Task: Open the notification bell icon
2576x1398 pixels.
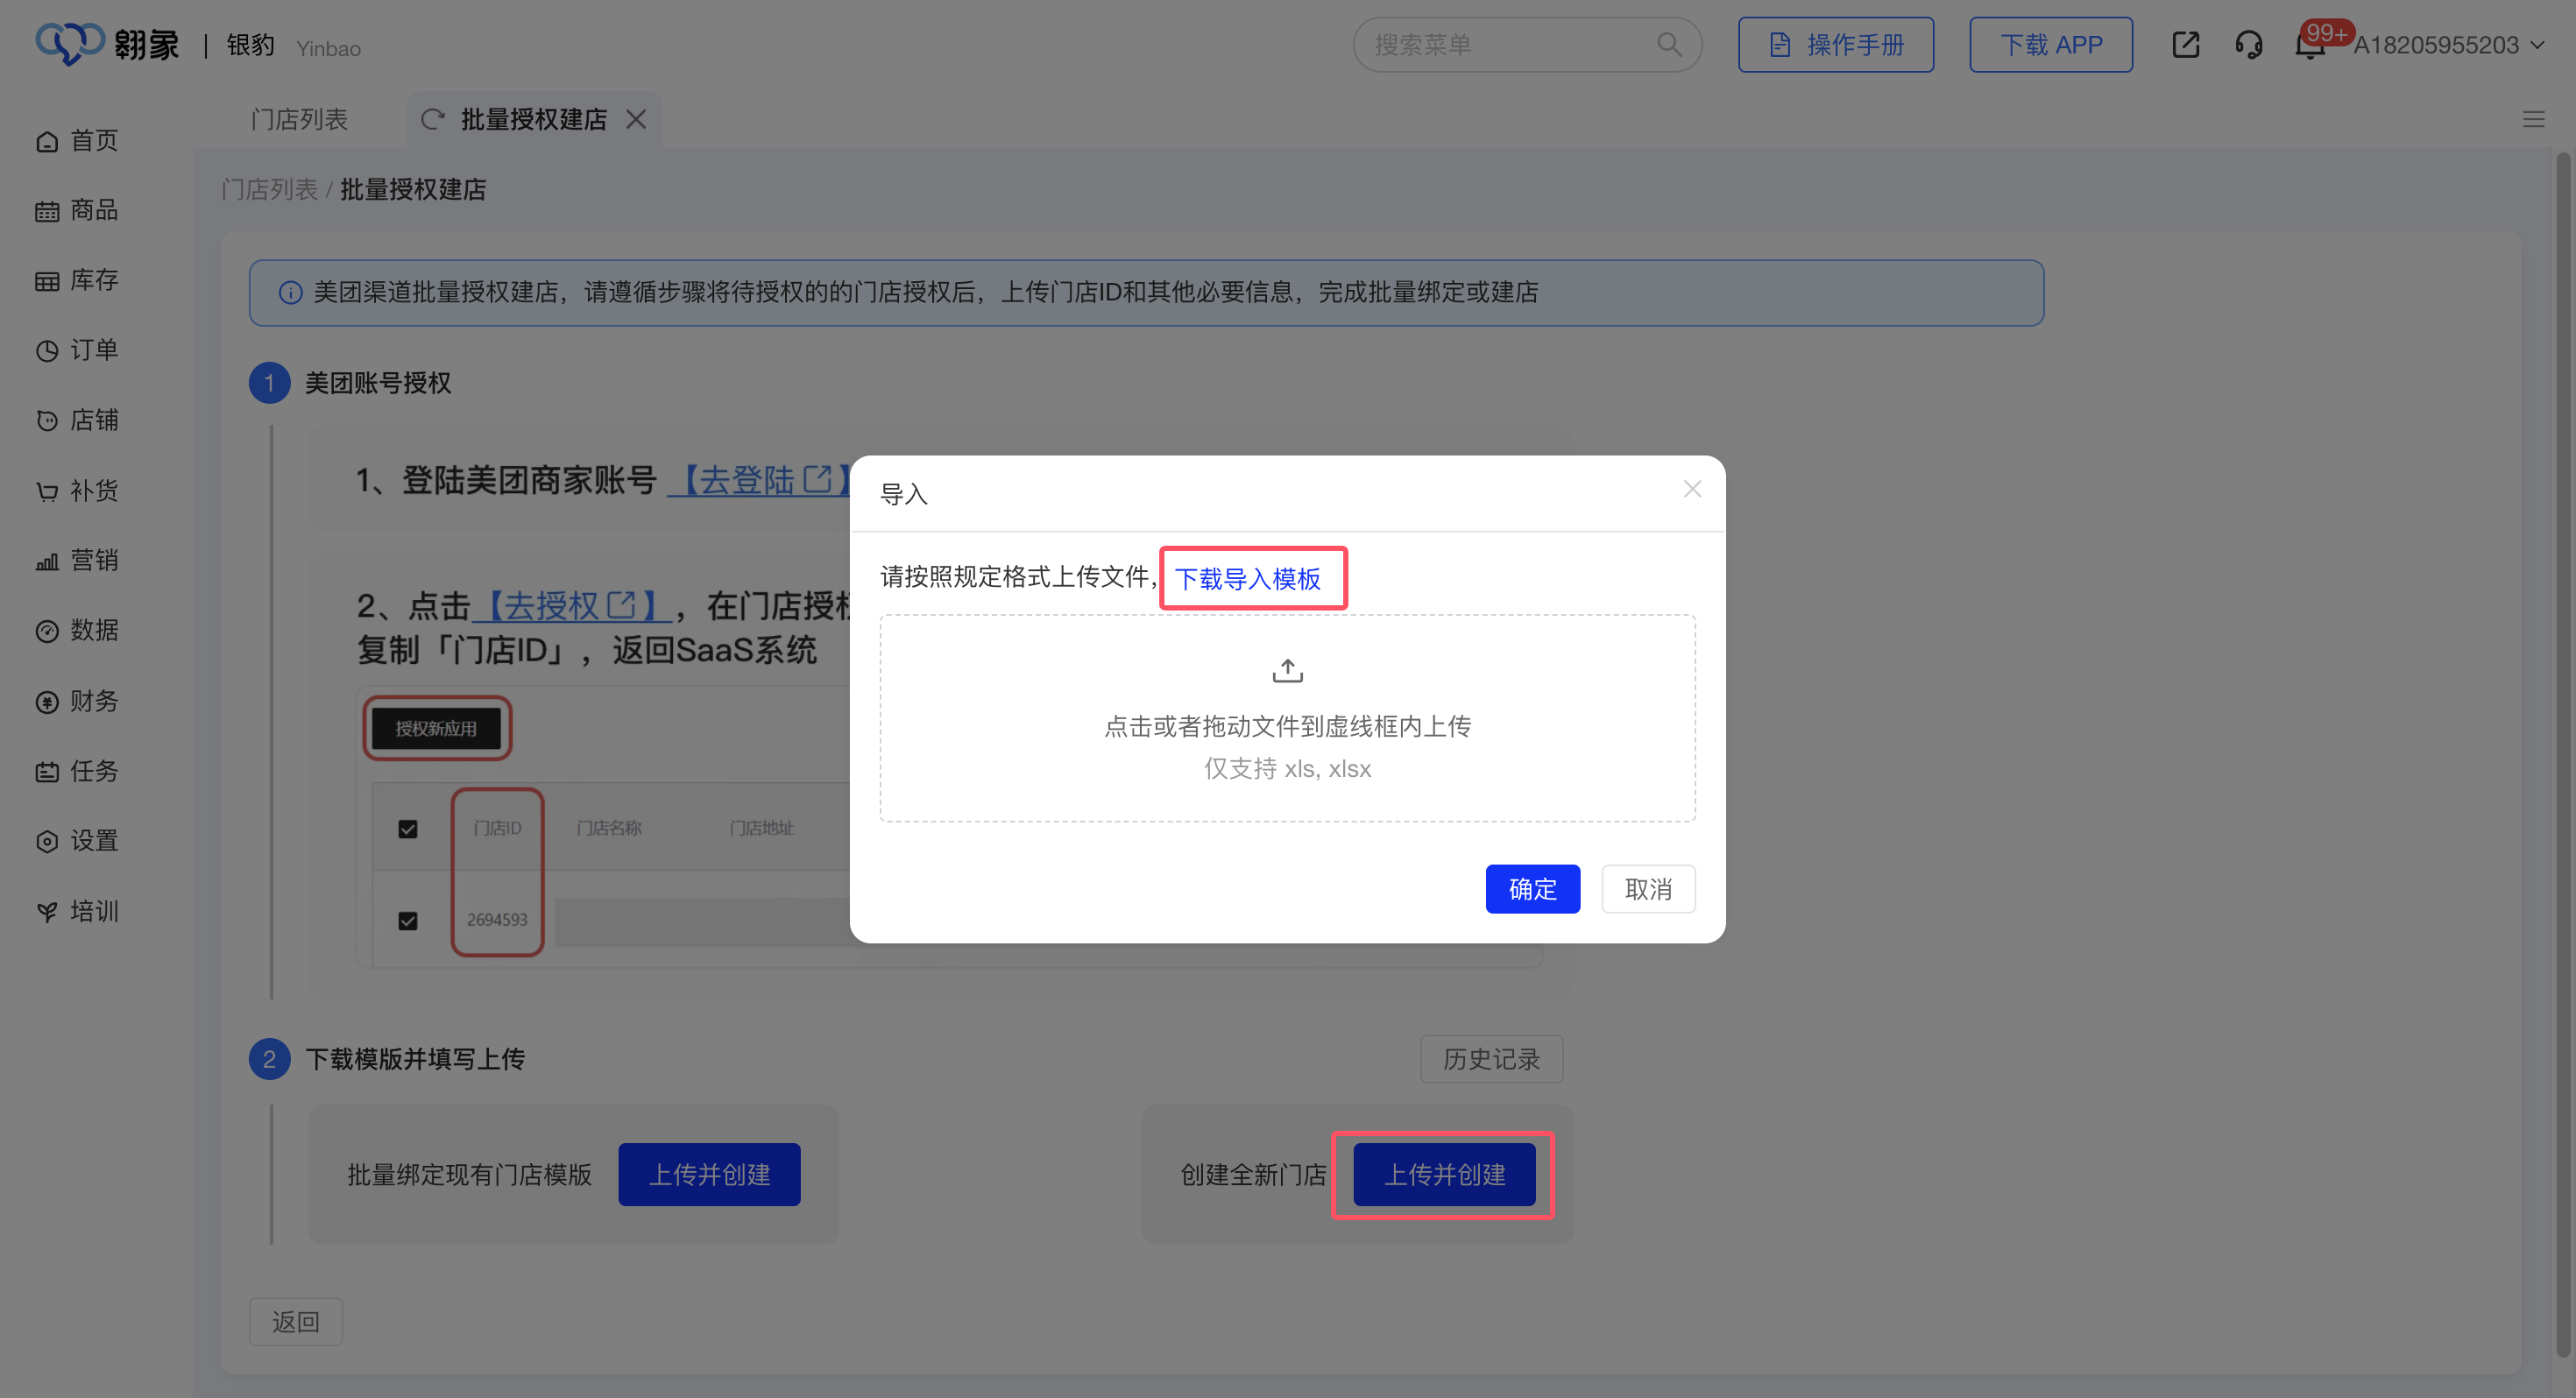Action: 2309,46
